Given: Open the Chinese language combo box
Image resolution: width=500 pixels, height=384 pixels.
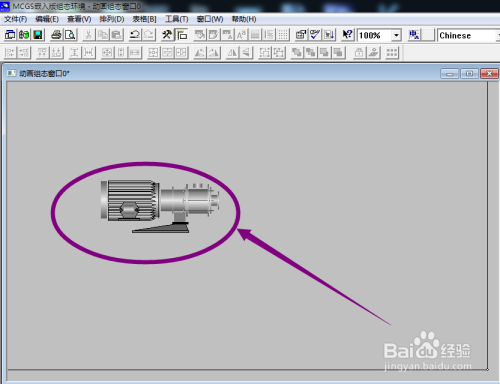Looking at the screenshot, I should (468, 35).
